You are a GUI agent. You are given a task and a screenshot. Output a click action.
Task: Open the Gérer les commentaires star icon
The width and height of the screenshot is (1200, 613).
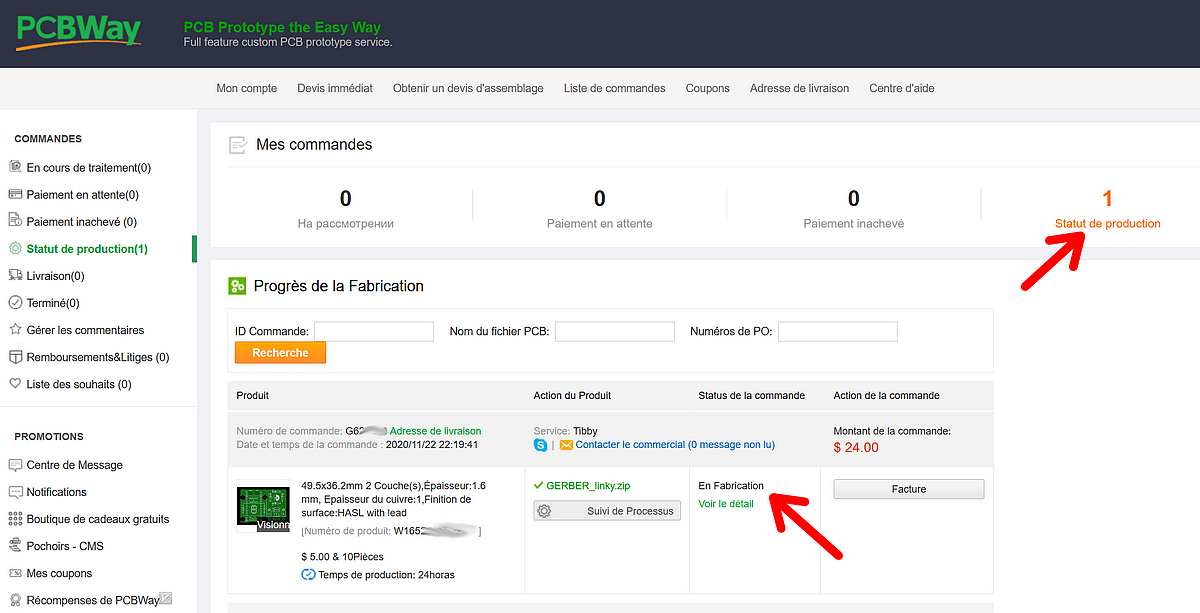point(15,329)
